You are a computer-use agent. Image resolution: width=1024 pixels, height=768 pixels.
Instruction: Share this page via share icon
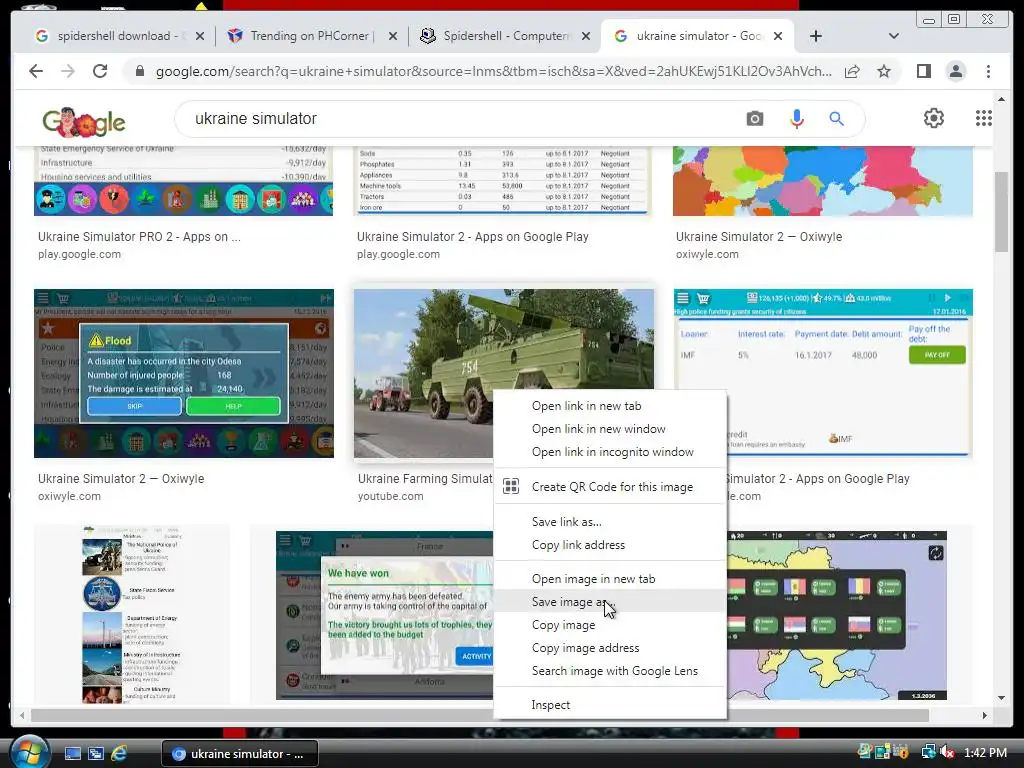pos(852,71)
